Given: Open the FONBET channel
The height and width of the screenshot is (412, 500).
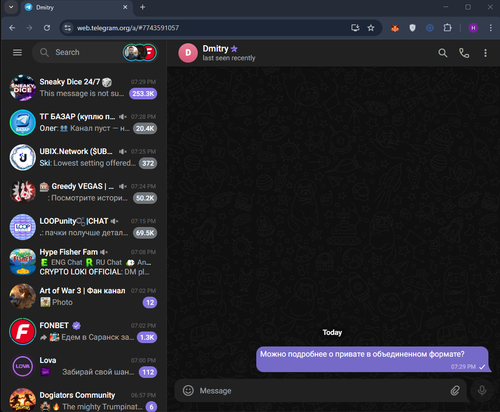Looking at the screenshot, I should coord(83,331).
